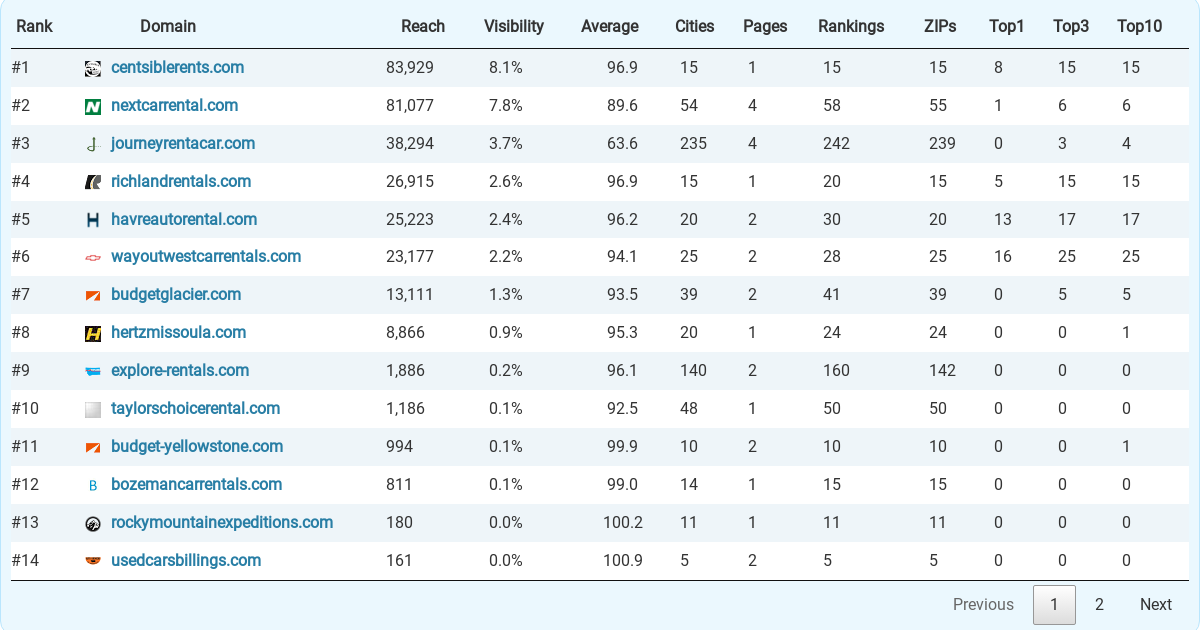Click the Previous pagination button

coord(983,604)
